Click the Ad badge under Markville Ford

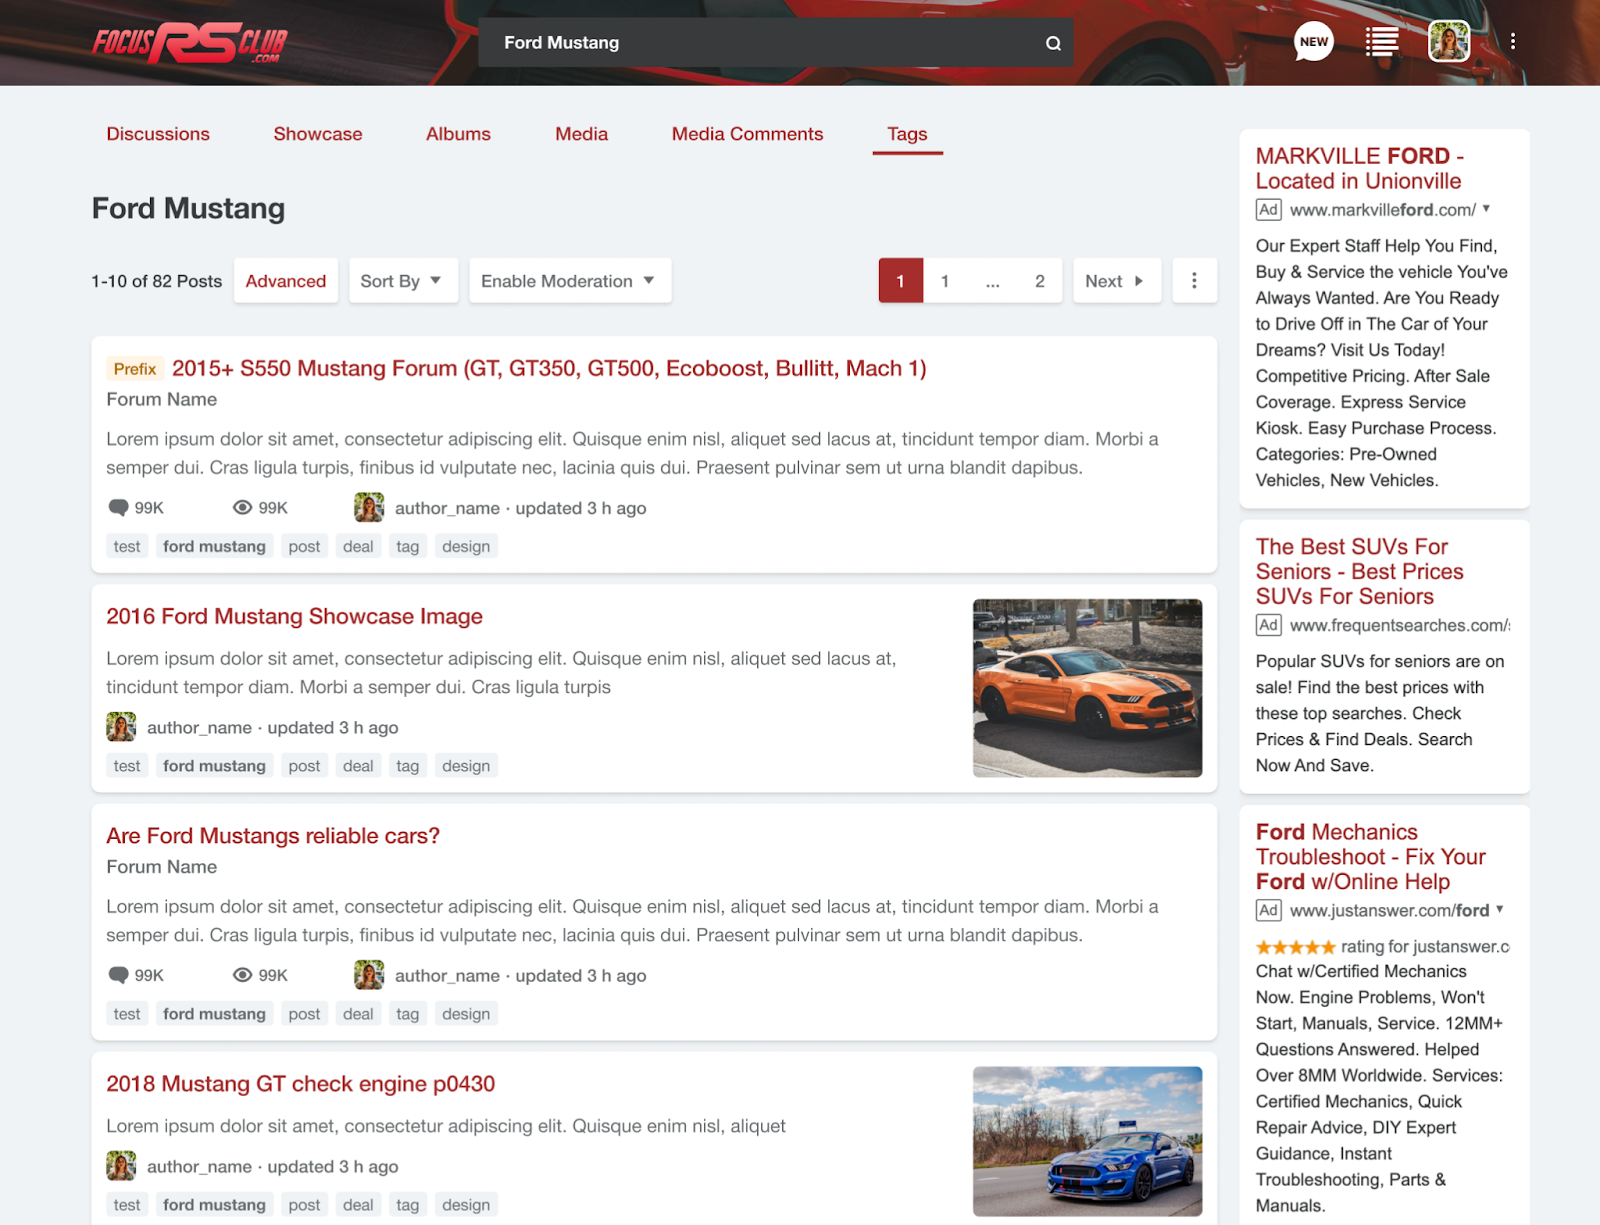pyautogui.click(x=1268, y=210)
